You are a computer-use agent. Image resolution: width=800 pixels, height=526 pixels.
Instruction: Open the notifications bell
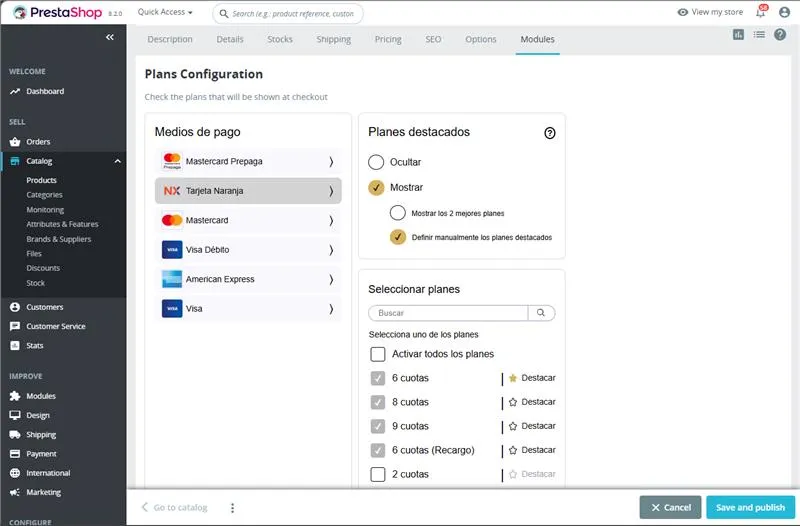coord(761,12)
